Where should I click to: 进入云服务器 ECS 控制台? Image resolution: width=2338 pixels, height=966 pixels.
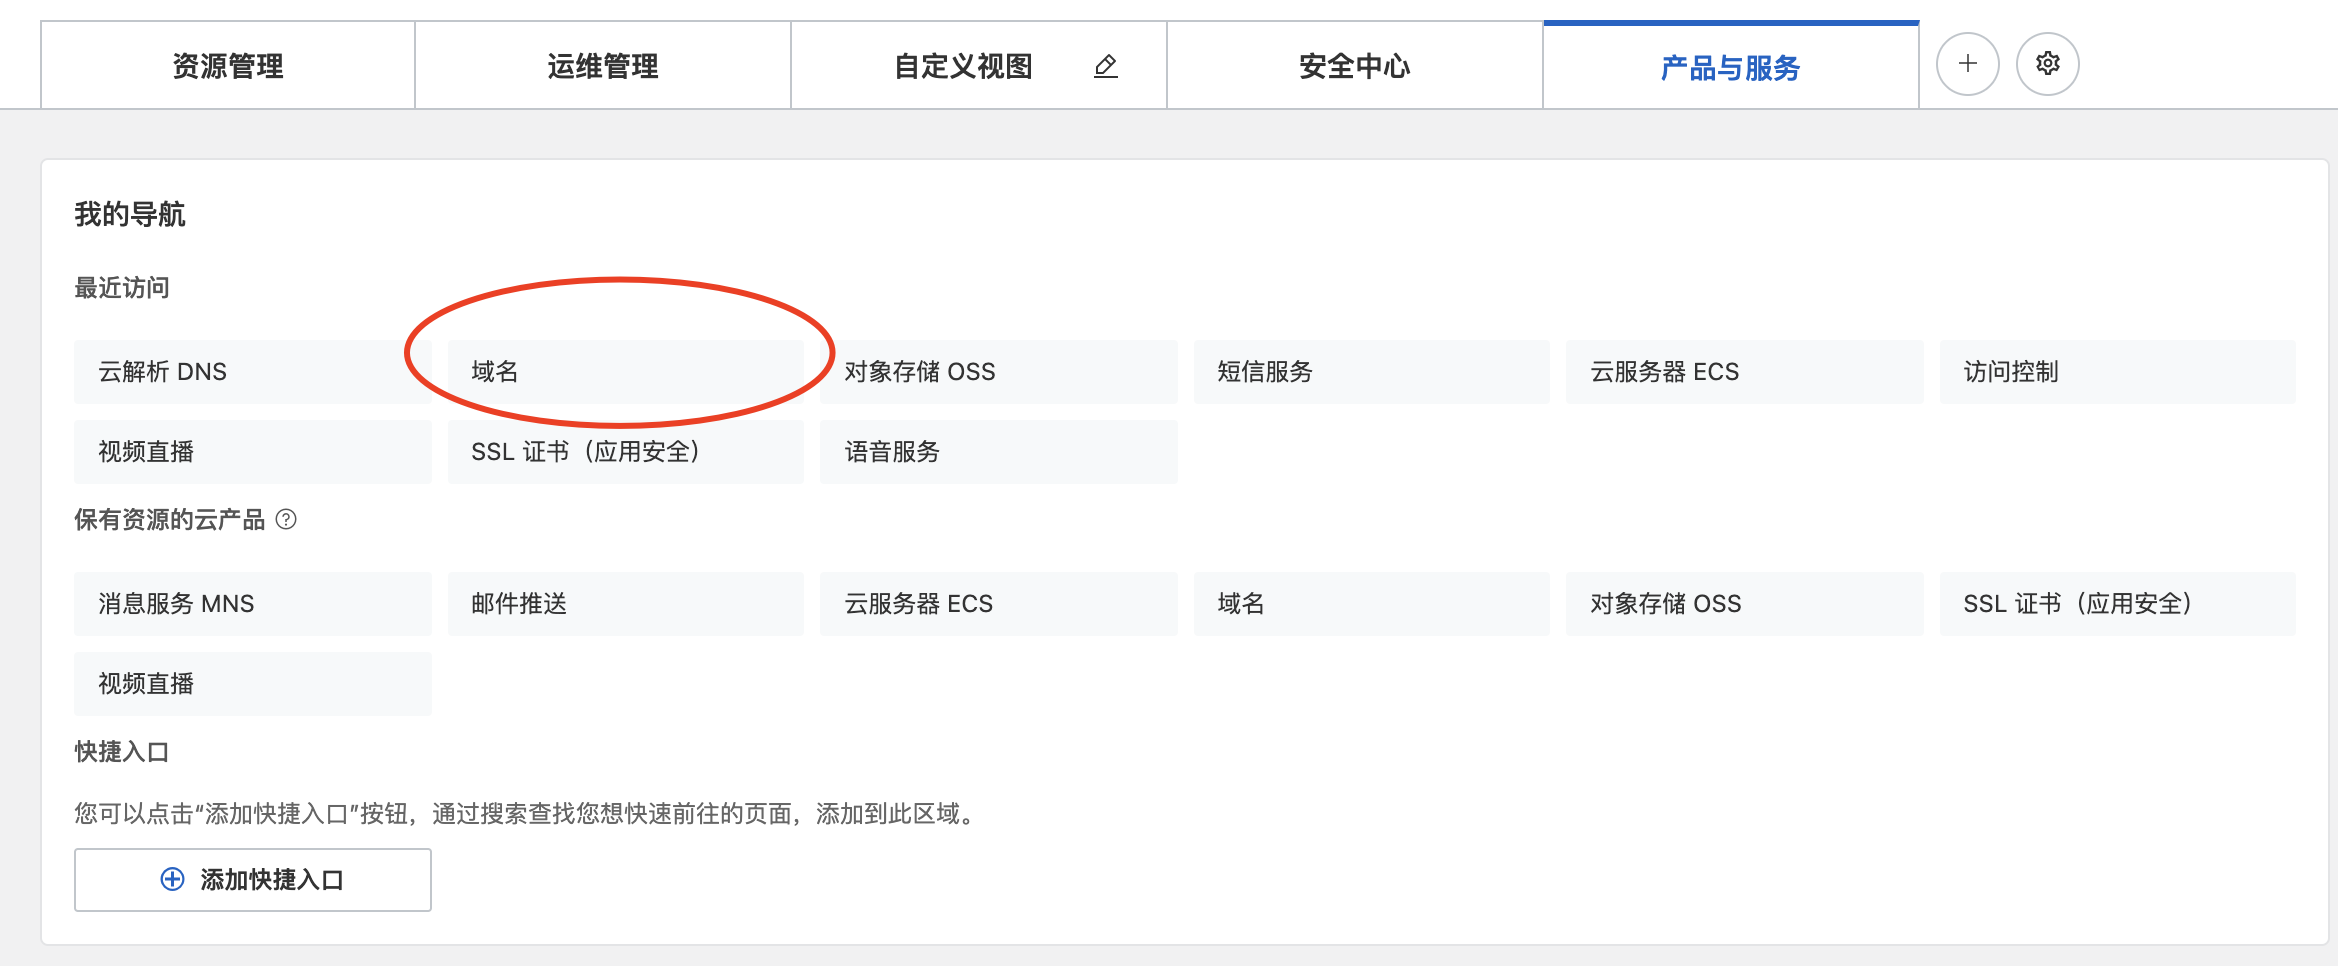pyautogui.click(x=1744, y=371)
